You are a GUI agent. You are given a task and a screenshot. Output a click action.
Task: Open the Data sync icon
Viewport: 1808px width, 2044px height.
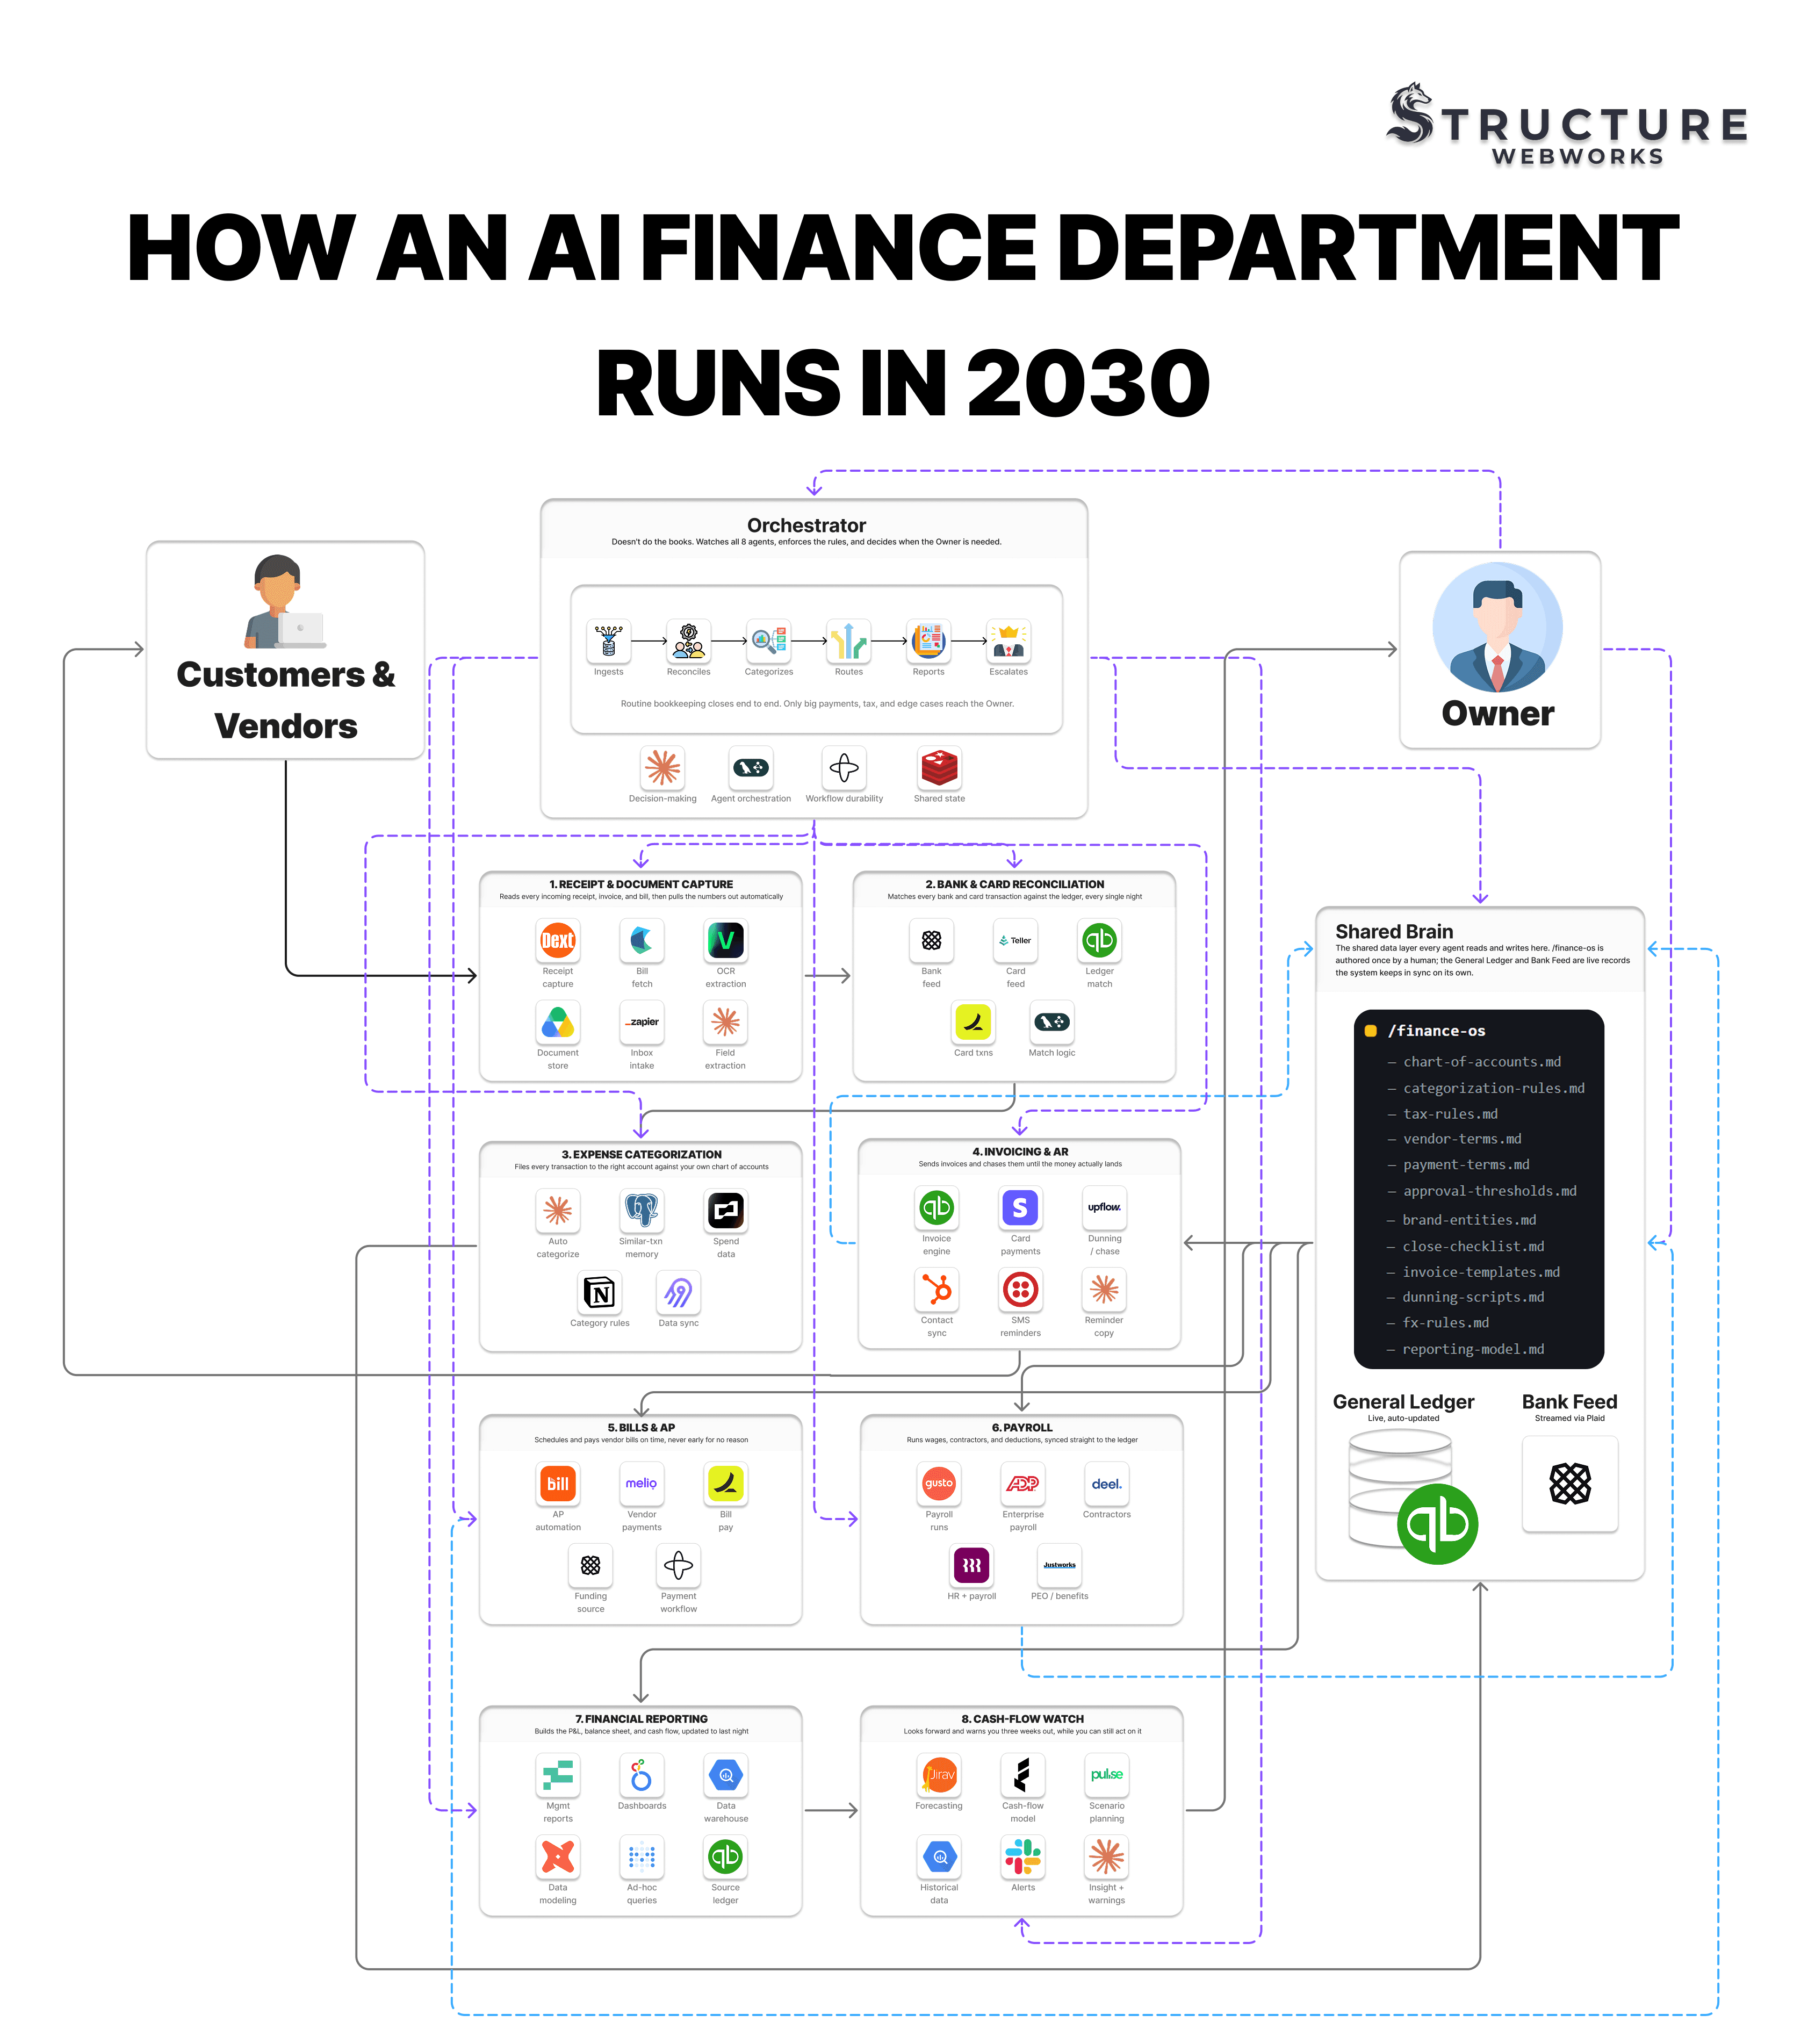[x=678, y=1293]
